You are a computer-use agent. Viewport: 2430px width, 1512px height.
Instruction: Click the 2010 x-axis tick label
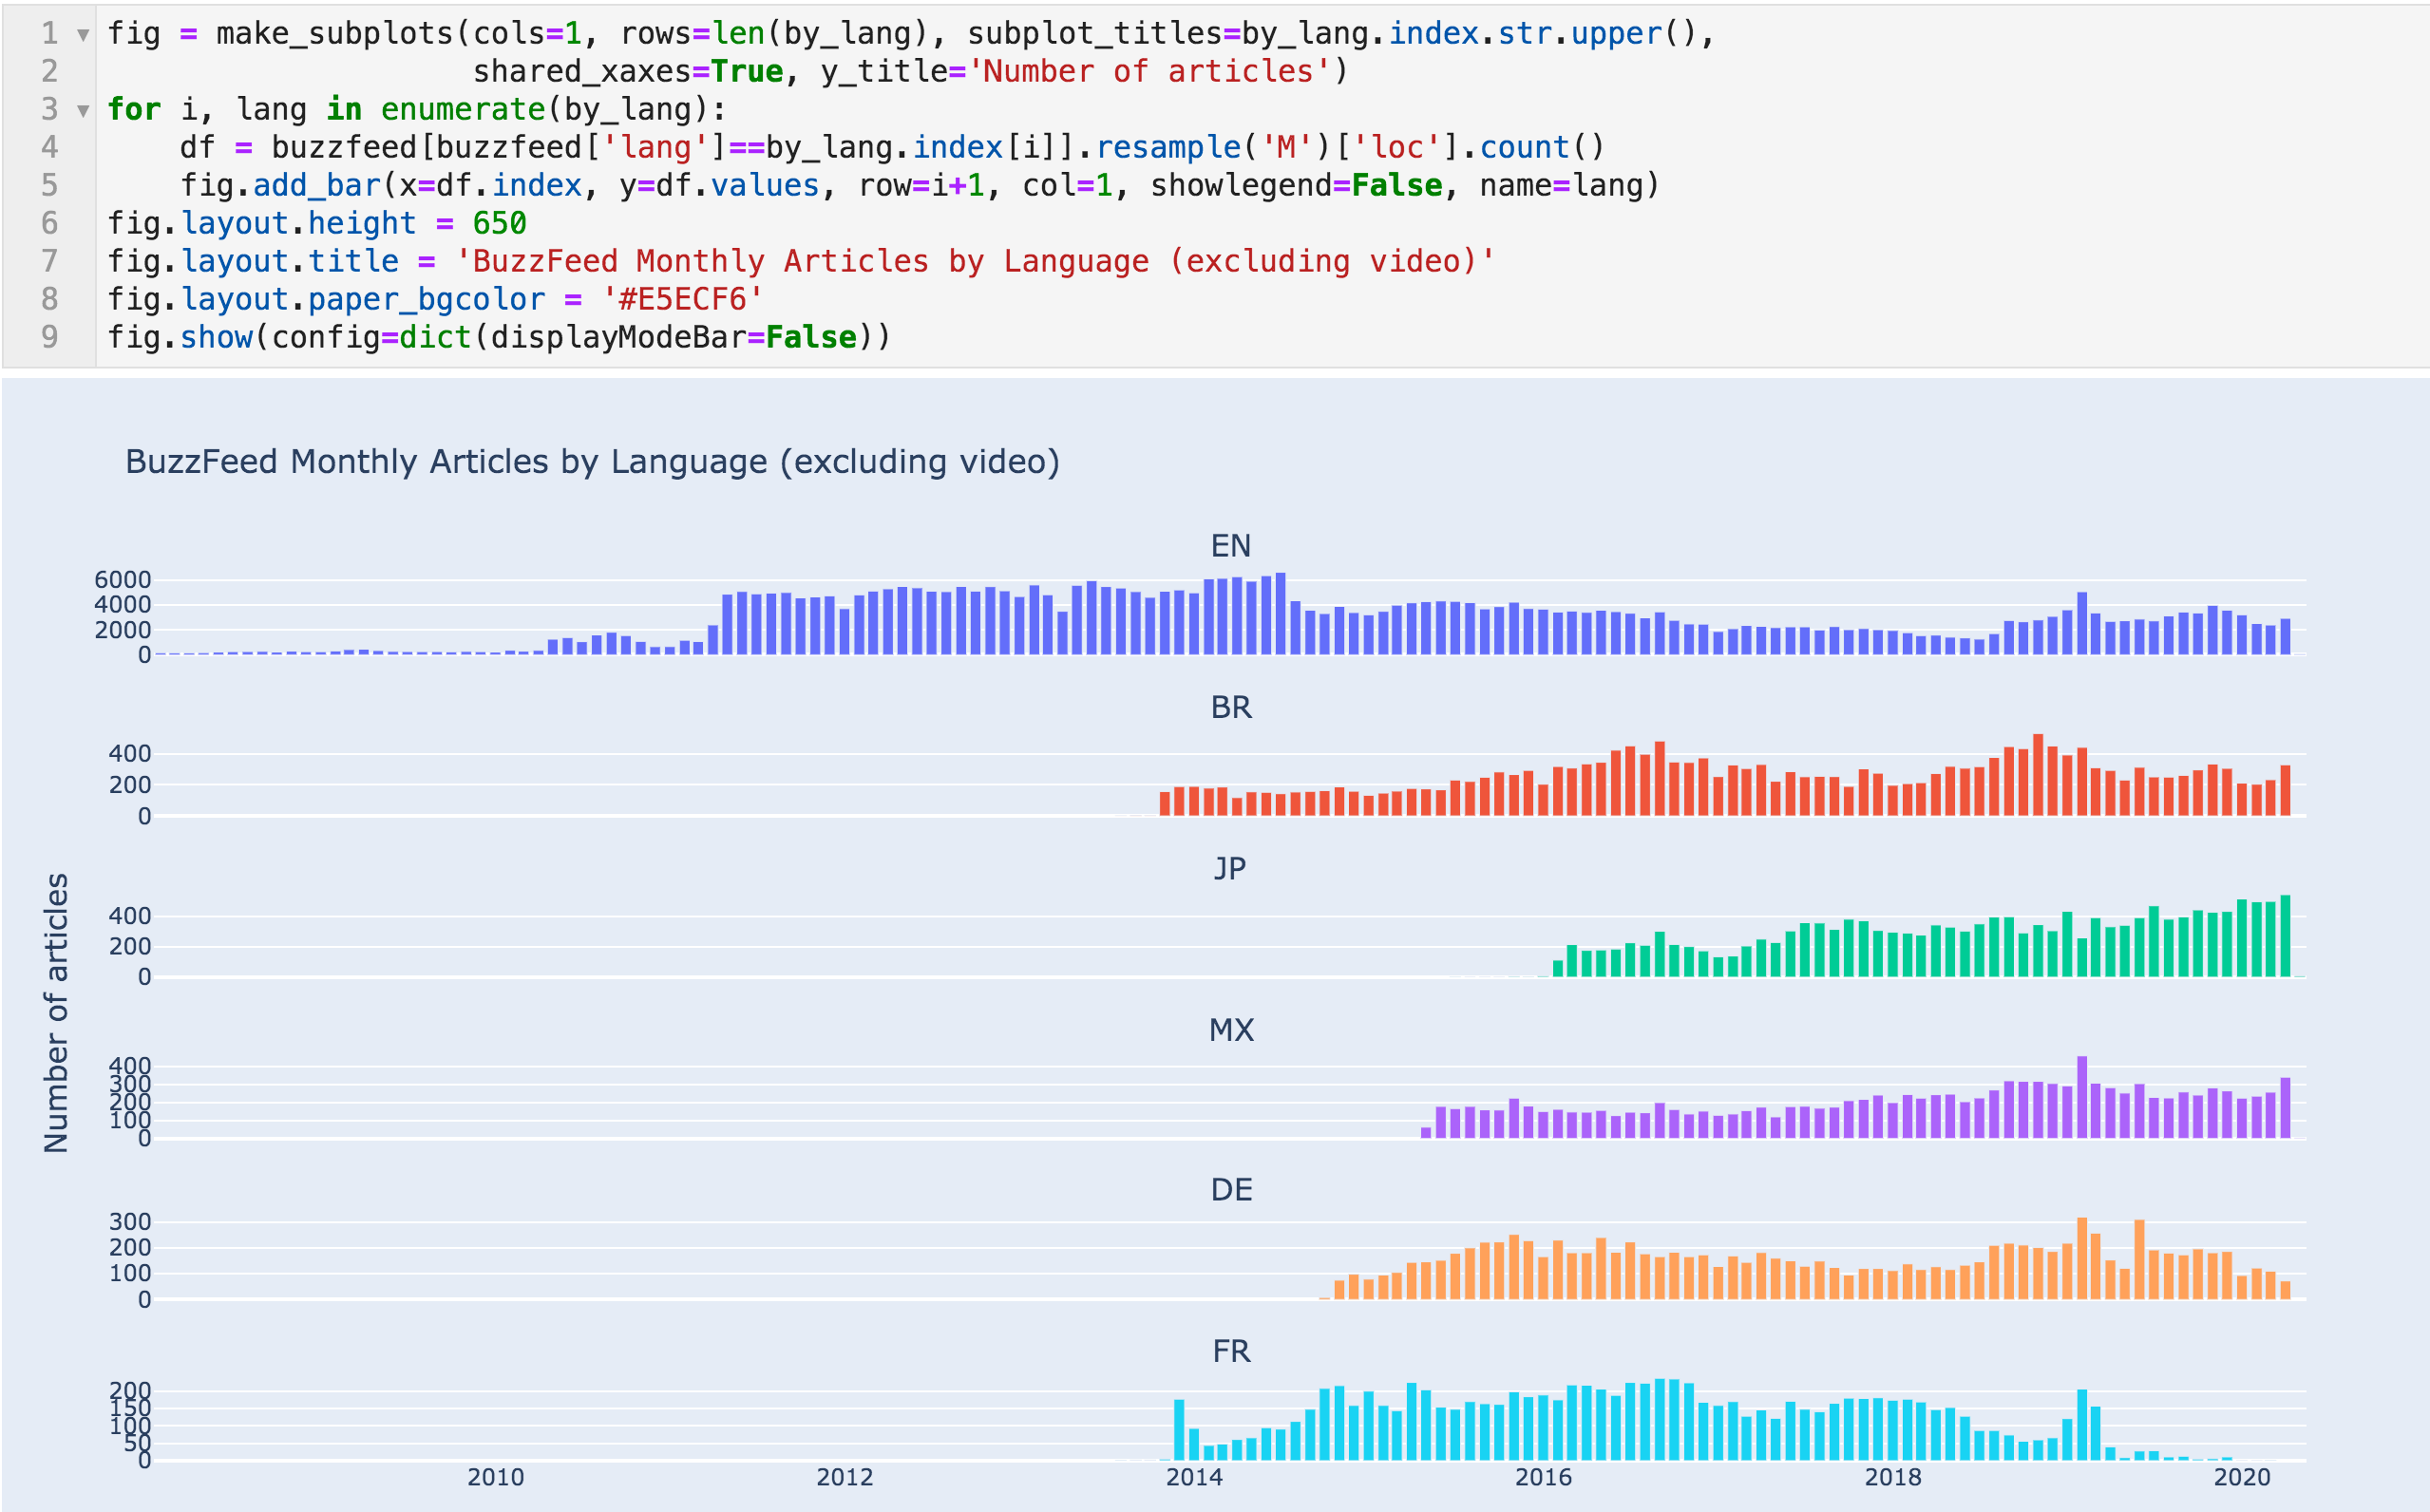(495, 1478)
